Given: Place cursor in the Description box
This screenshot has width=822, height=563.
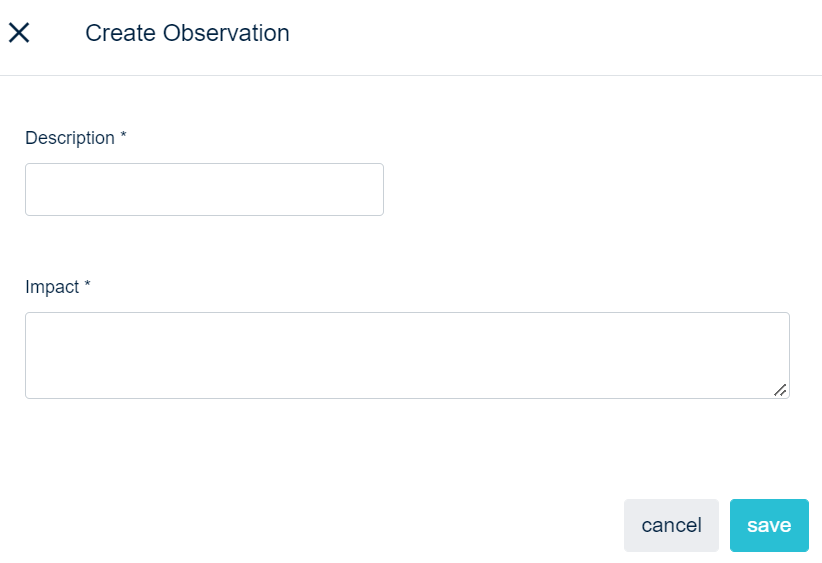Looking at the screenshot, I should pos(204,189).
